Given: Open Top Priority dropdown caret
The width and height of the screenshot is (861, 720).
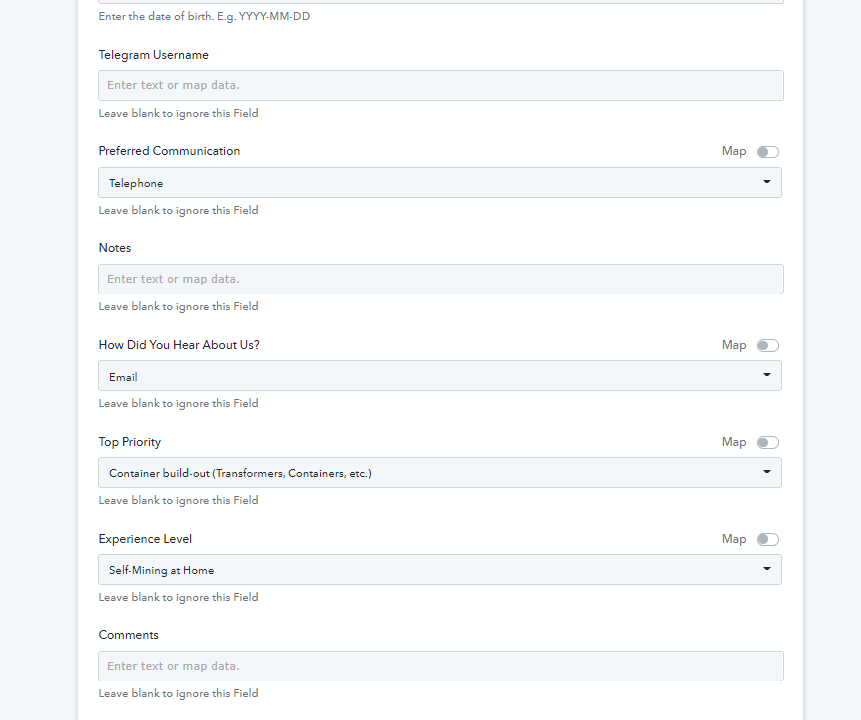Looking at the screenshot, I should 767,472.
